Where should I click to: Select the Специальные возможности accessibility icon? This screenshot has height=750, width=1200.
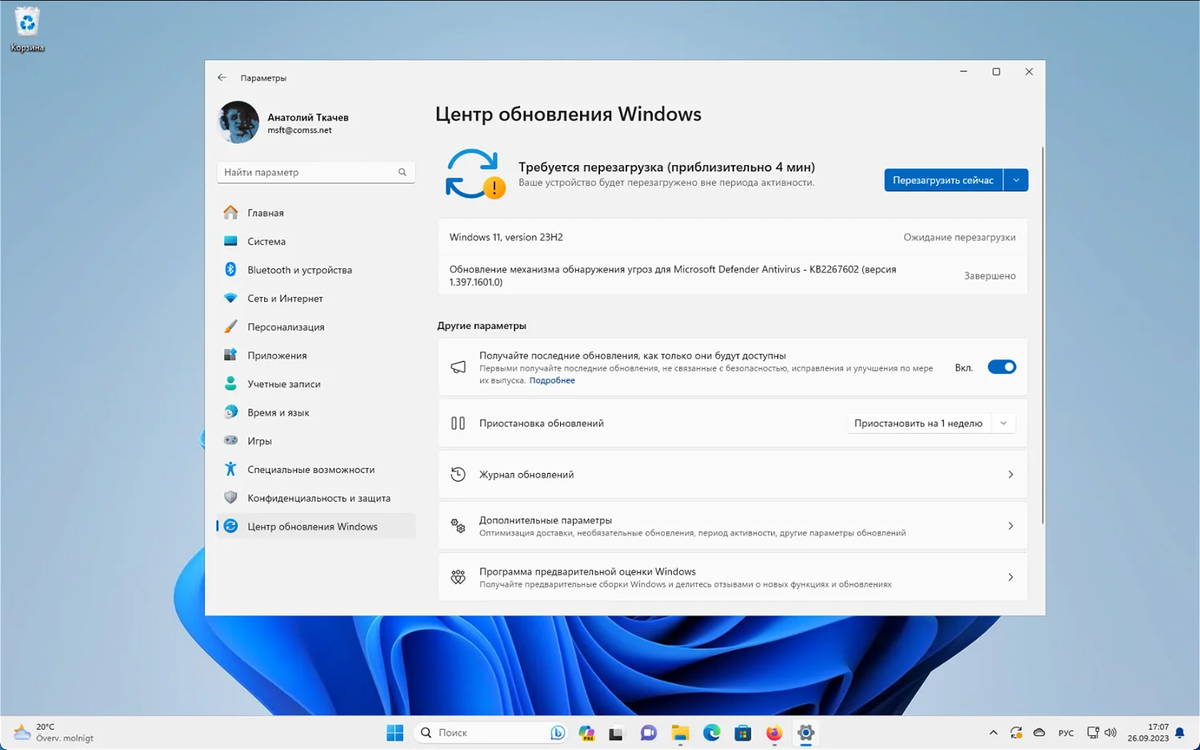231,469
